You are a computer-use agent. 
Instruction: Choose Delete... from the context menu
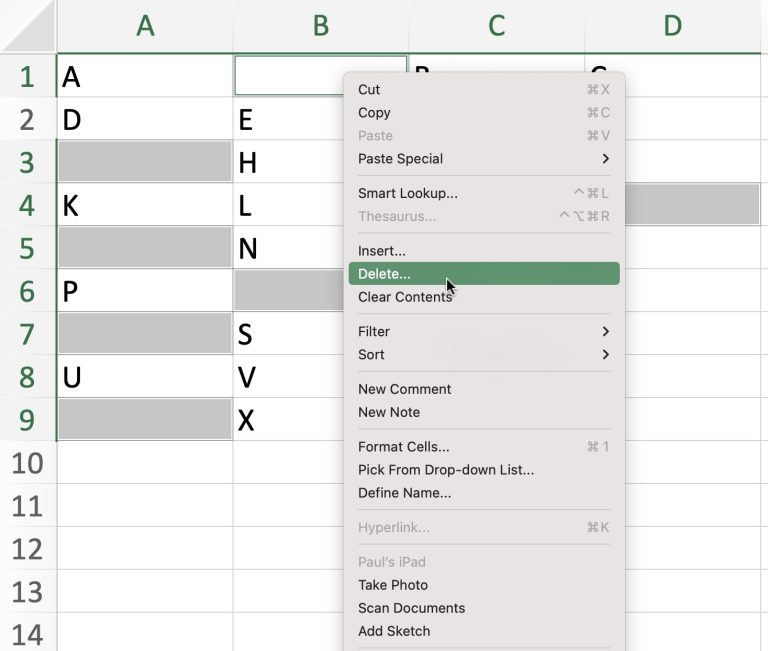(x=384, y=274)
